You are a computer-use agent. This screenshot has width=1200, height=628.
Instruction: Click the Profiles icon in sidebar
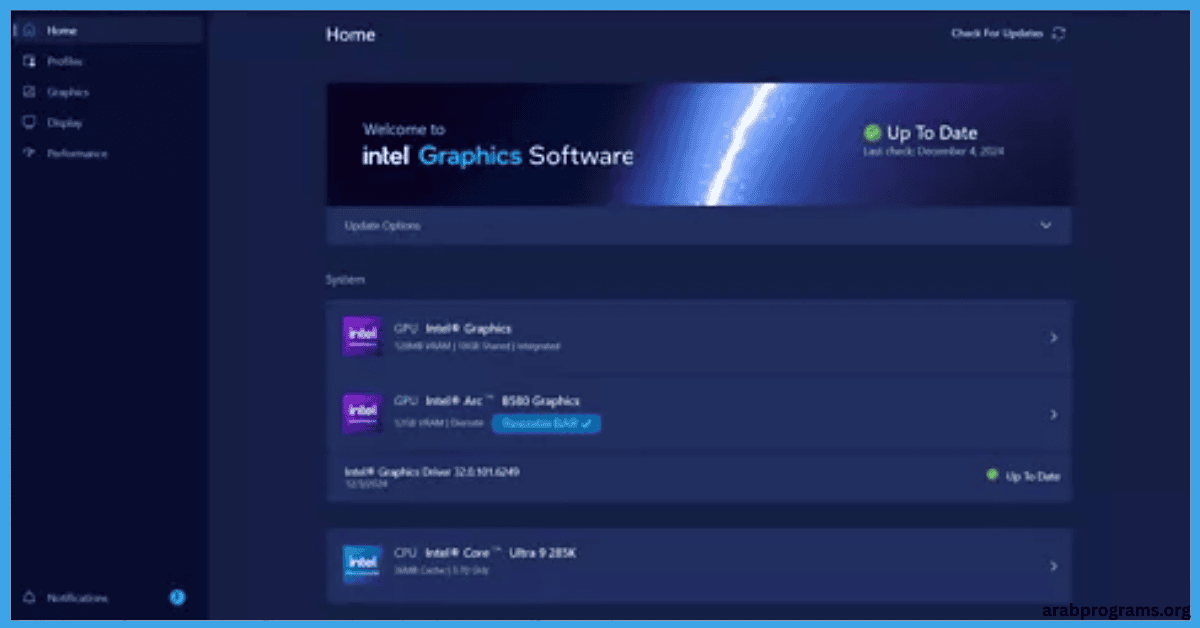click(x=29, y=61)
